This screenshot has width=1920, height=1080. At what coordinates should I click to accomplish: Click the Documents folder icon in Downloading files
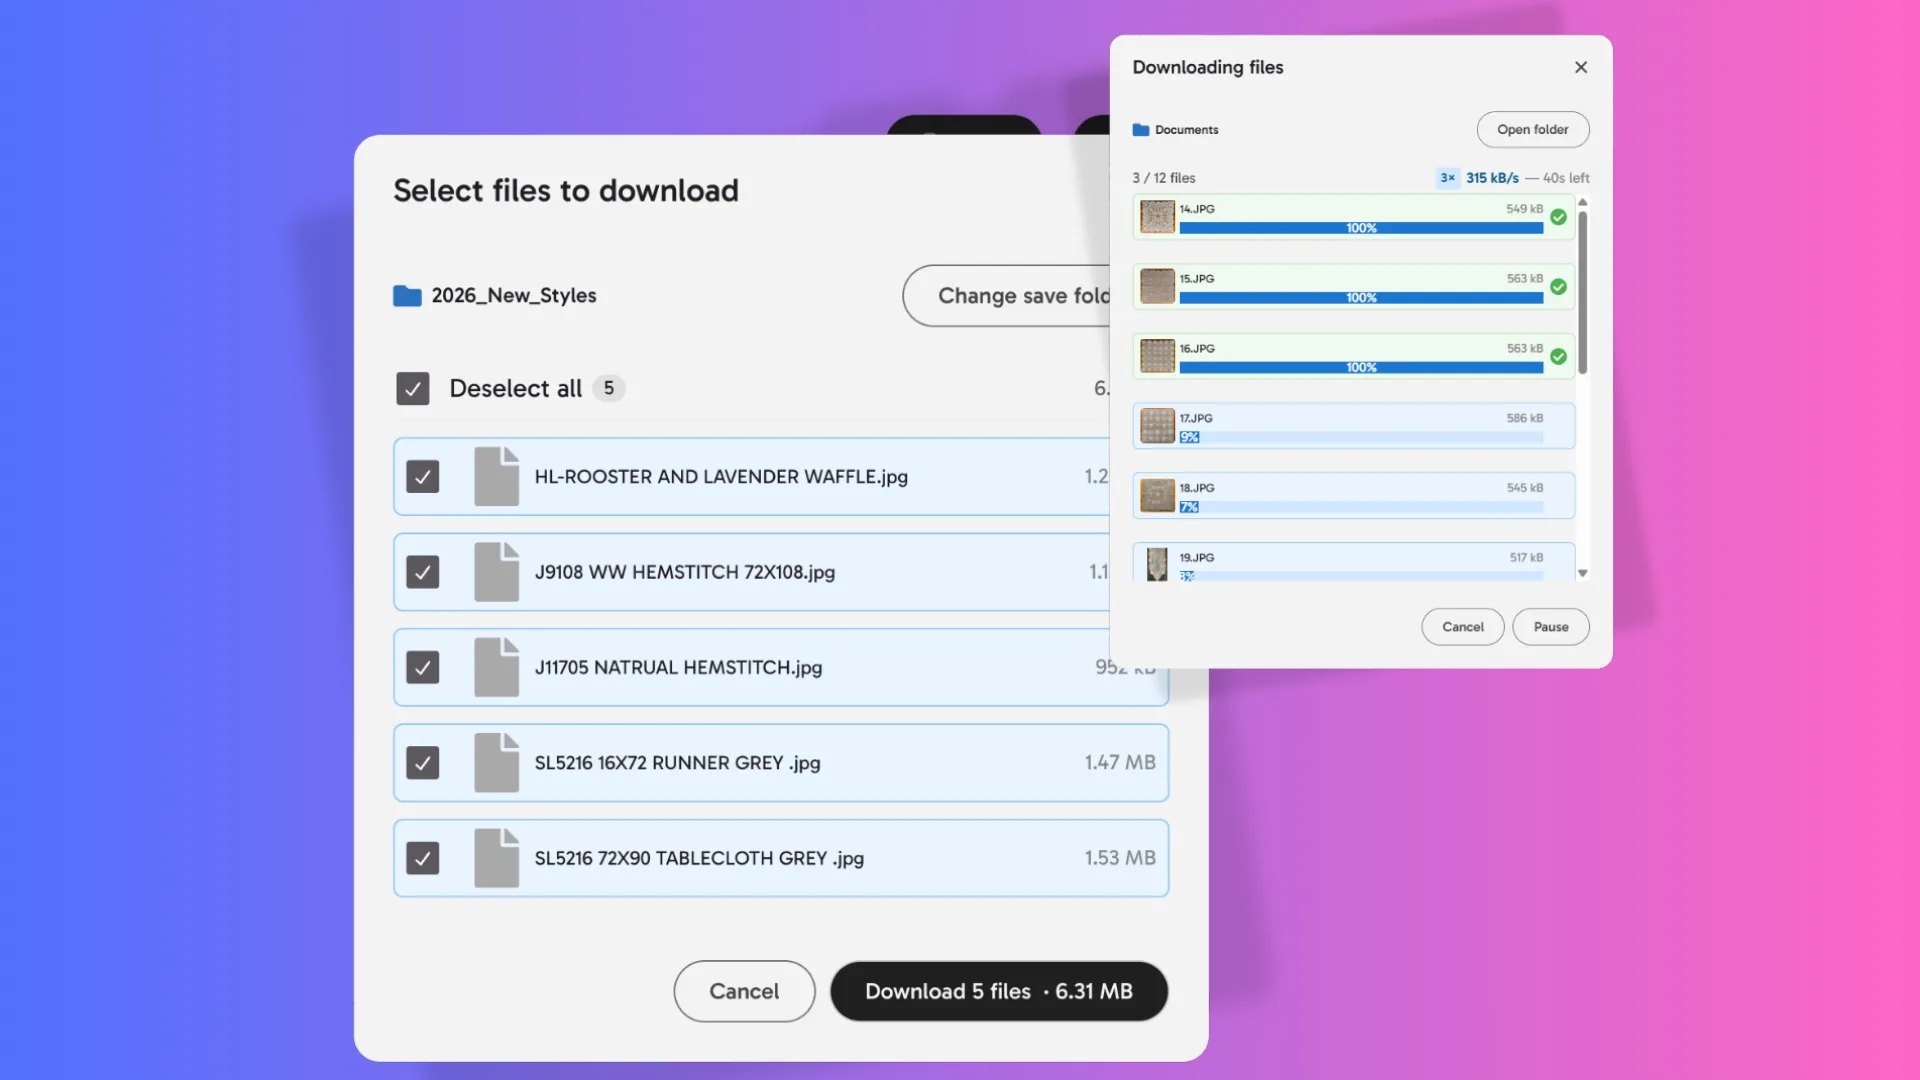[x=1141, y=130]
